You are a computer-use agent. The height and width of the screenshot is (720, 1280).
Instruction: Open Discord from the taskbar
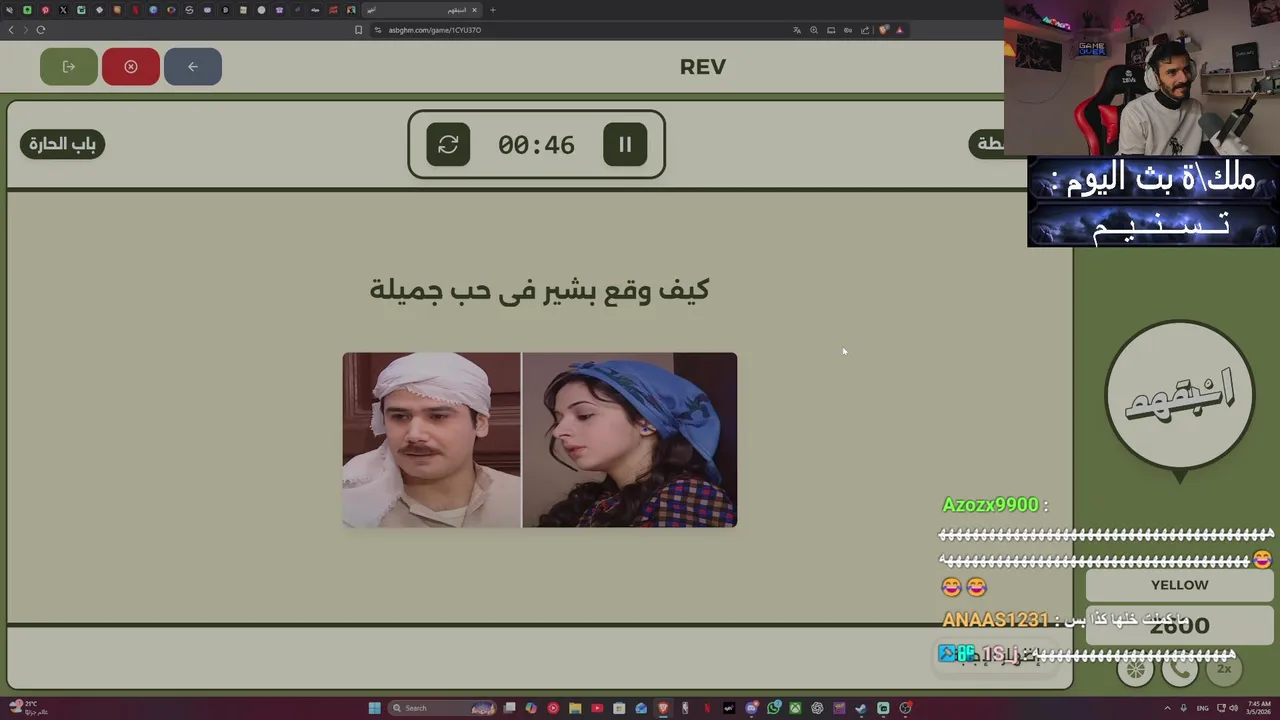752,708
